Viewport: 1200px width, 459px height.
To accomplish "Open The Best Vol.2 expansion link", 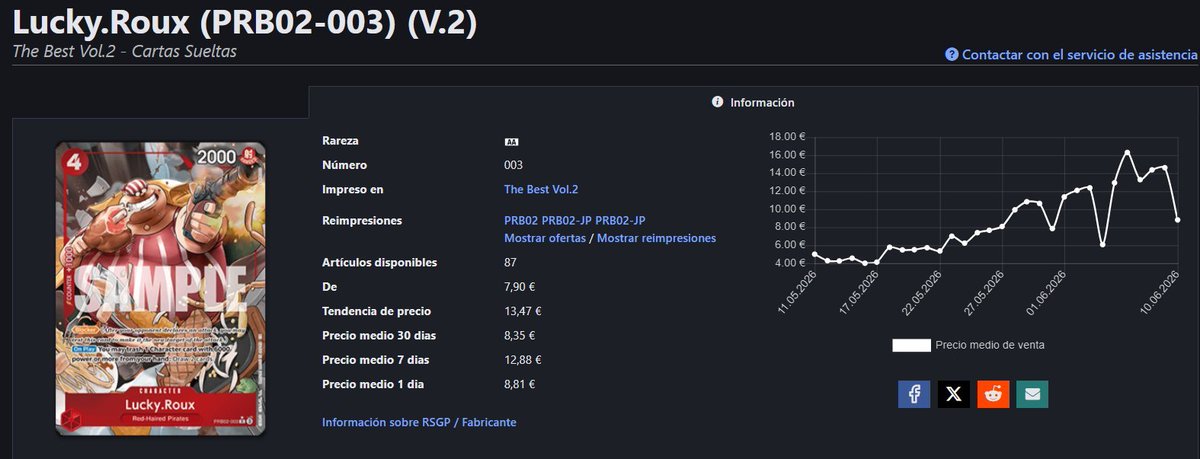I will [541, 189].
